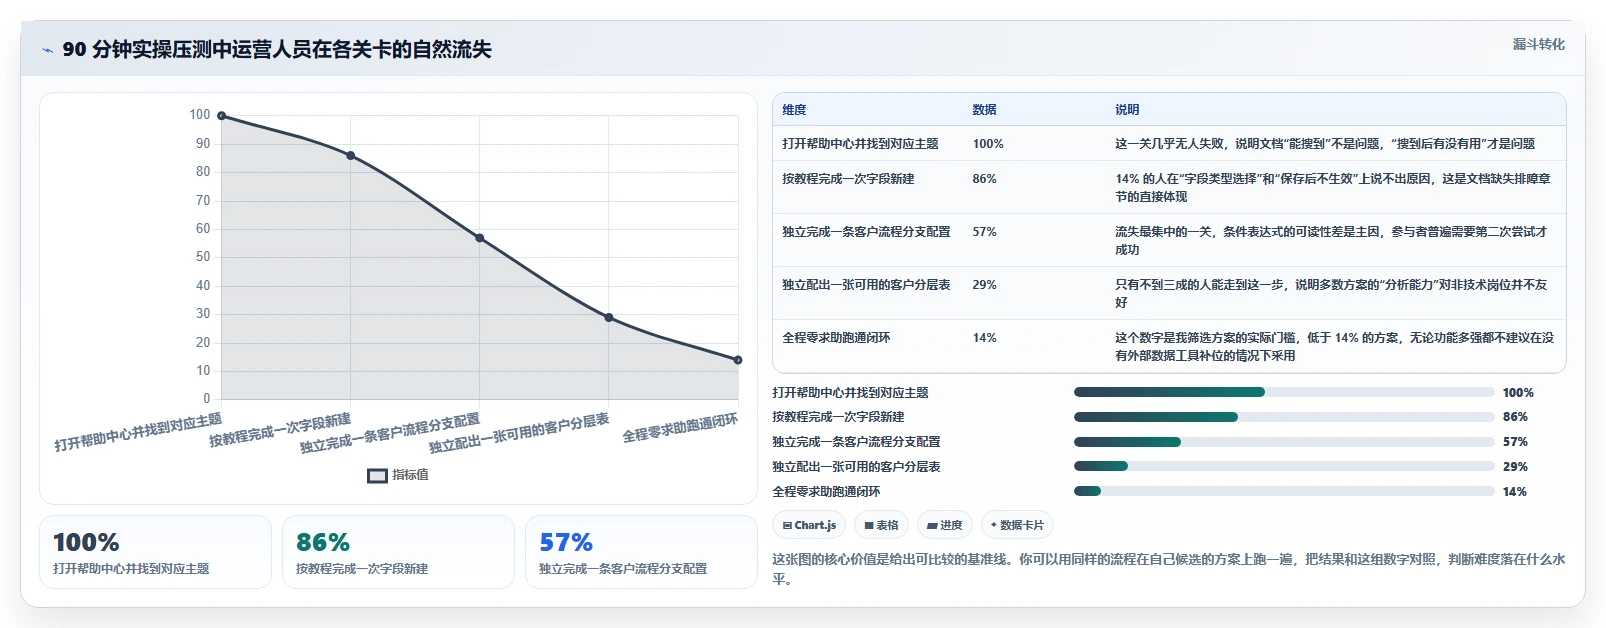Click the description starting 流失最集中的一关
This screenshot has height=628, width=1606.
pyautogui.click(x=1331, y=241)
